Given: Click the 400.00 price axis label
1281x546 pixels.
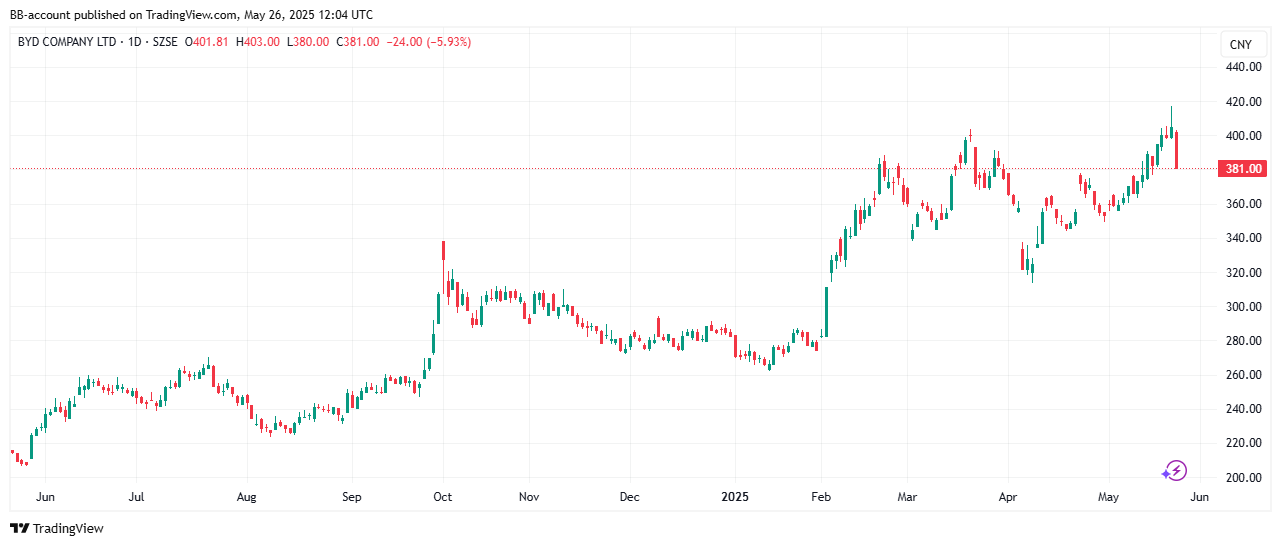Looking at the screenshot, I should (x=1246, y=135).
